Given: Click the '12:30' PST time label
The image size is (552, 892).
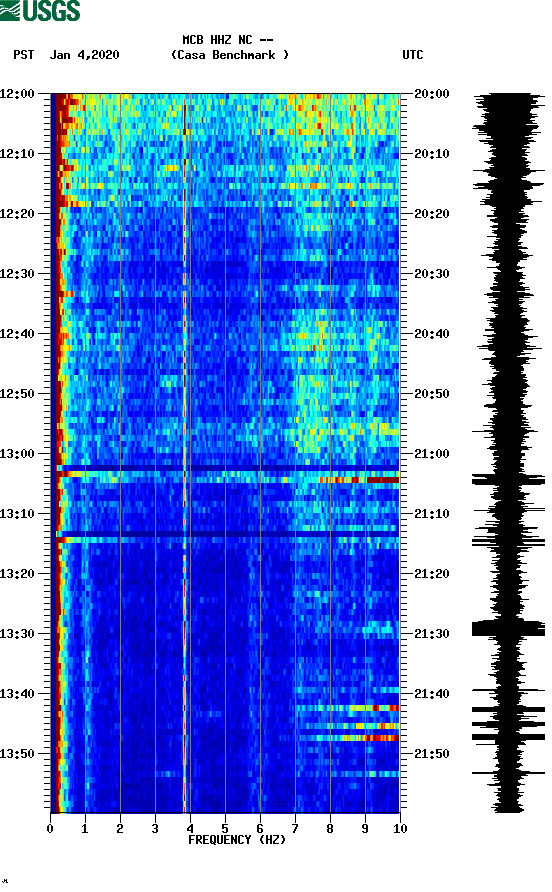Looking at the screenshot, I should coord(18,274).
